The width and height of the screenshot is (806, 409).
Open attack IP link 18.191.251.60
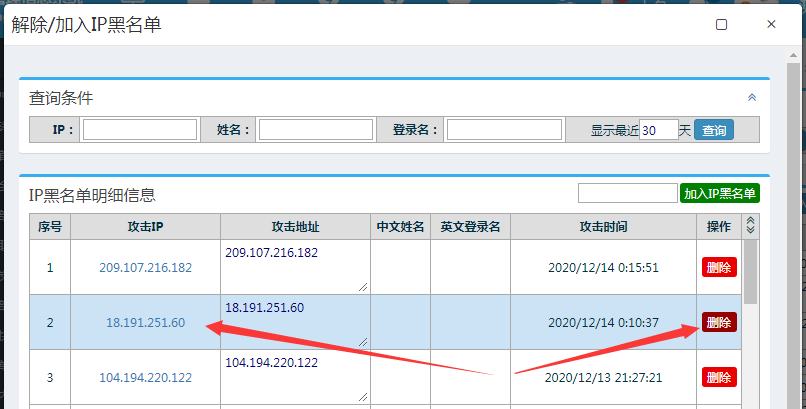pyautogui.click(x=146, y=322)
